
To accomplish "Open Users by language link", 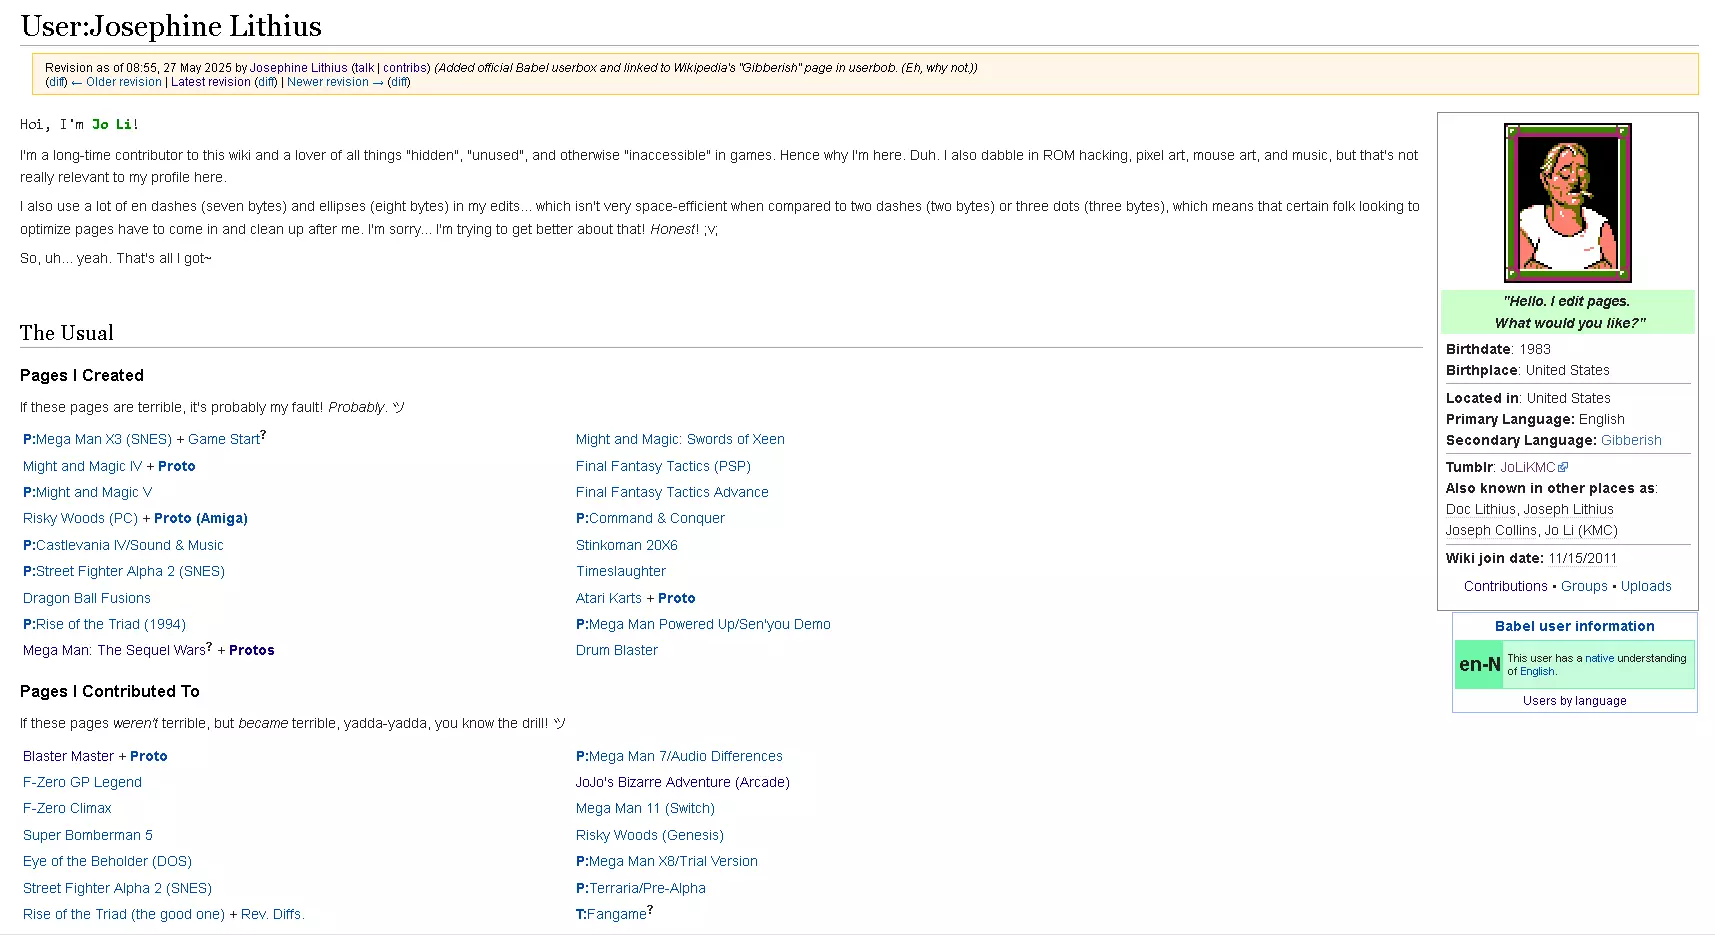I will 1574,700.
